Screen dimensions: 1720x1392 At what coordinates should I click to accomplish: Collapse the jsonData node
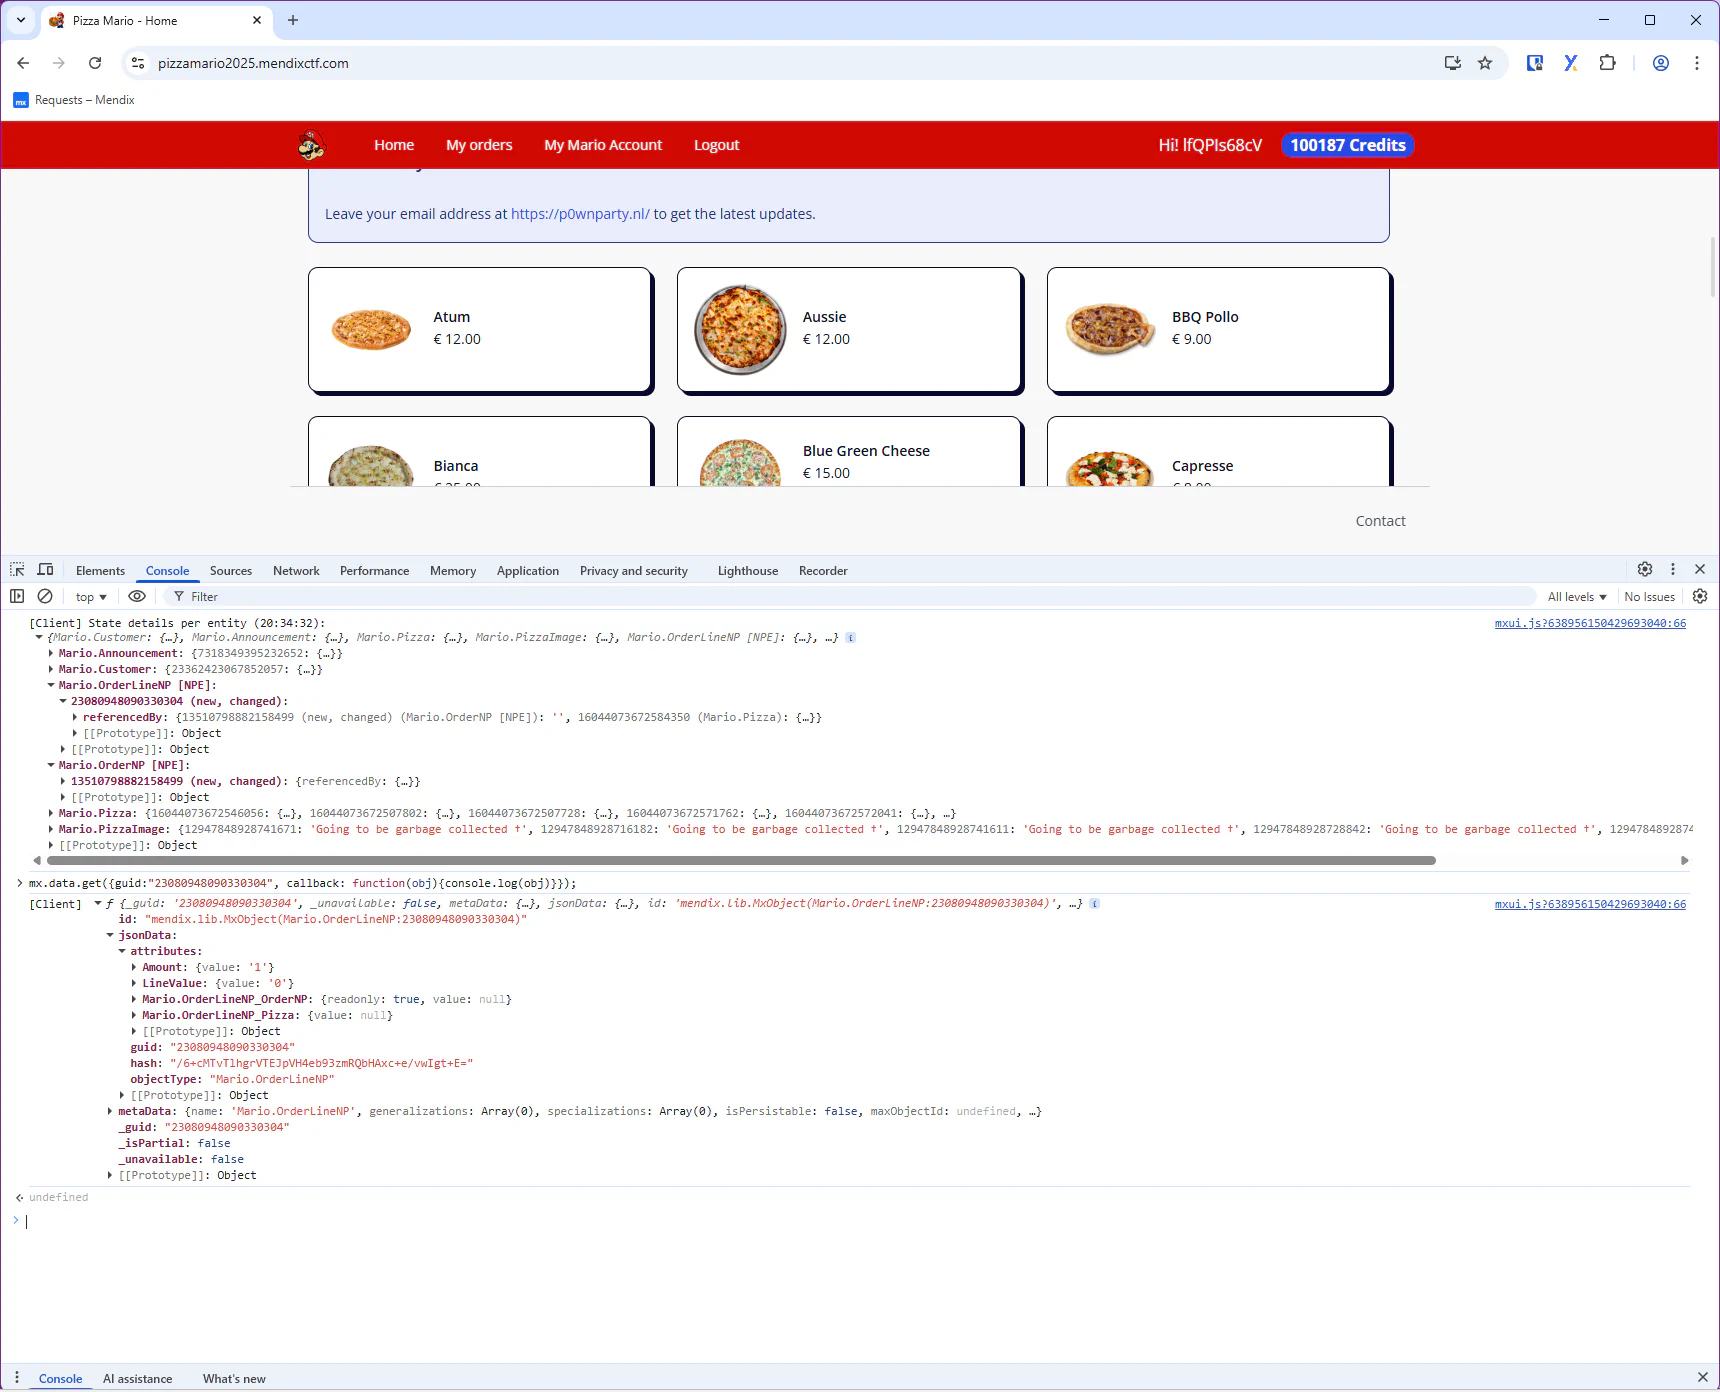point(110,935)
